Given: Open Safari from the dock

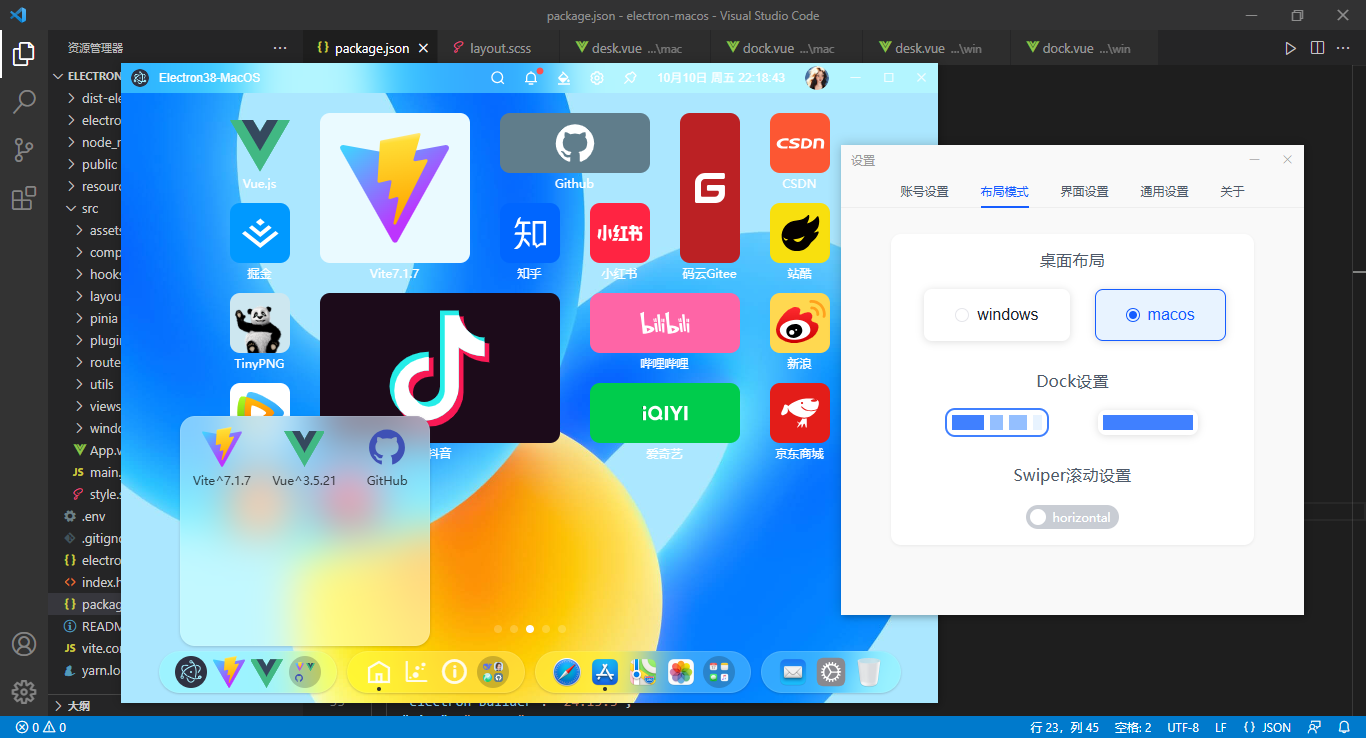Looking at the screenshot, I should click(x=565, y=672).
